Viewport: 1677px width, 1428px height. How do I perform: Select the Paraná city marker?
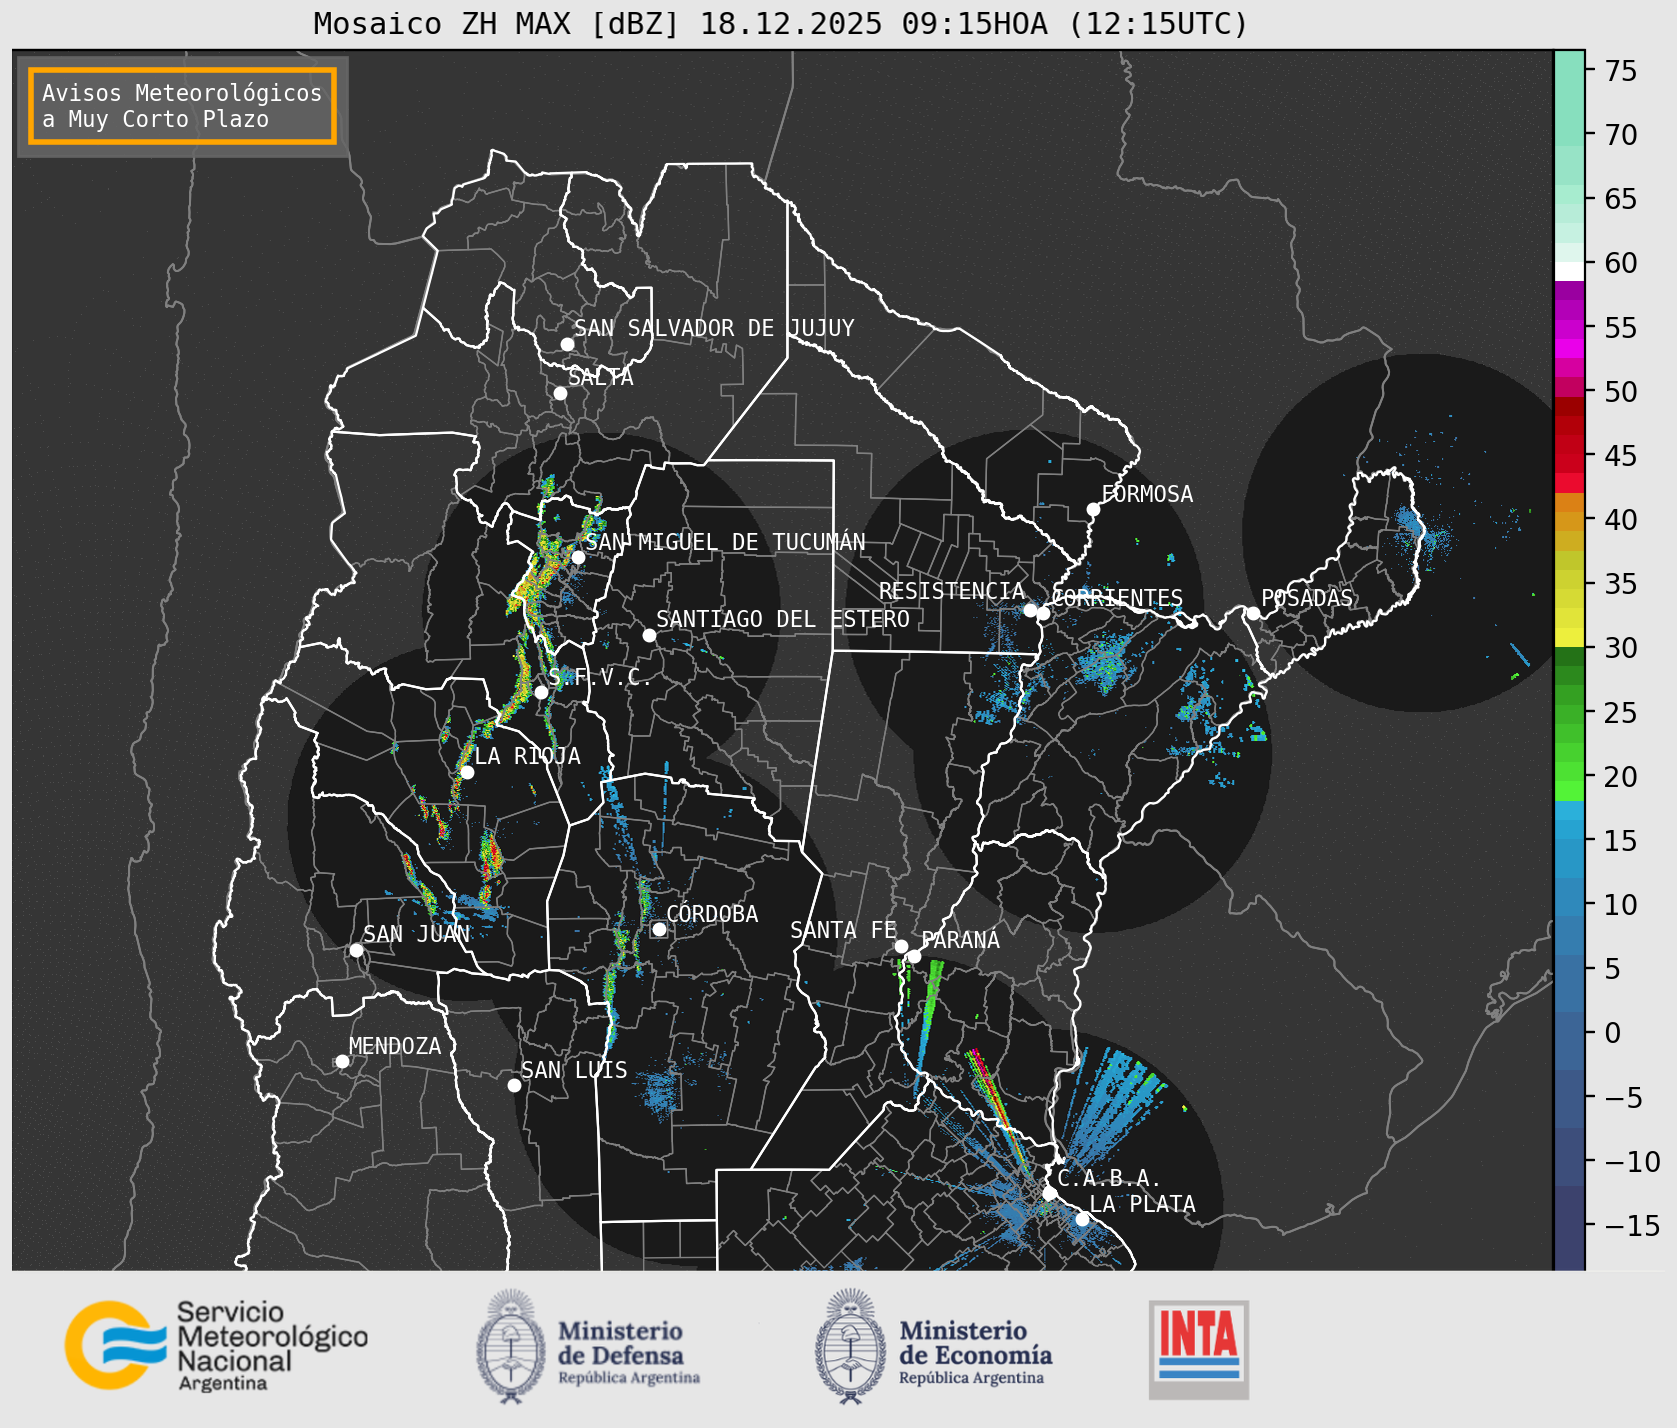click(x=914, y=956)
